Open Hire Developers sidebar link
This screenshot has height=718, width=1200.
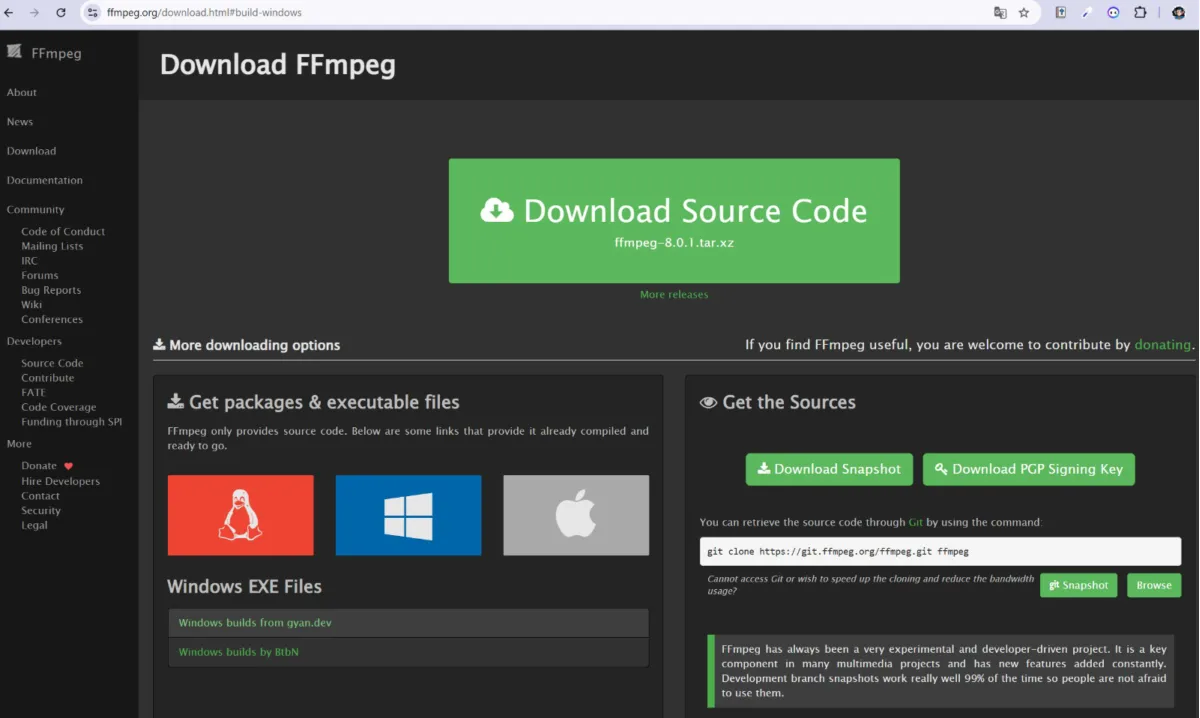click(61, 481)
